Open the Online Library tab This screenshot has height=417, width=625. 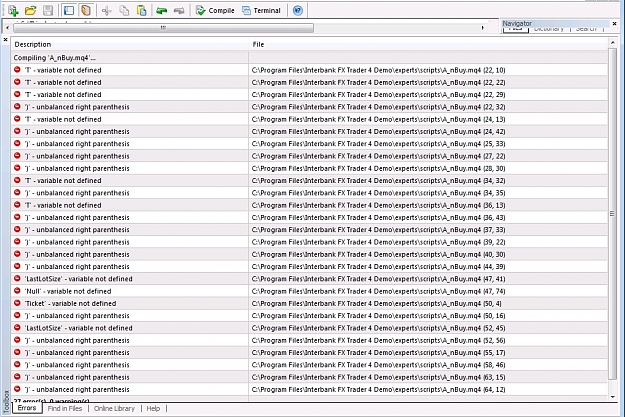coord(114,408)
